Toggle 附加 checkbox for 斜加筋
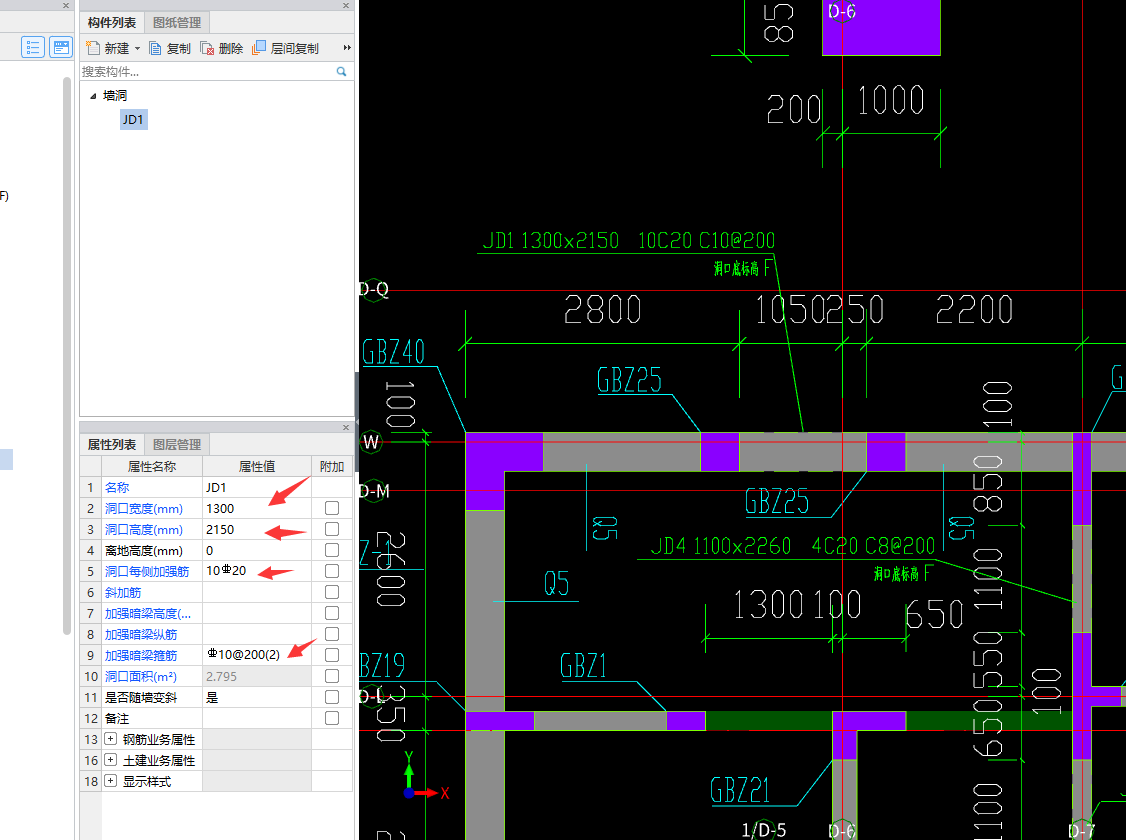The width and height of the screenshot is (1126, 840). point(332,592)
